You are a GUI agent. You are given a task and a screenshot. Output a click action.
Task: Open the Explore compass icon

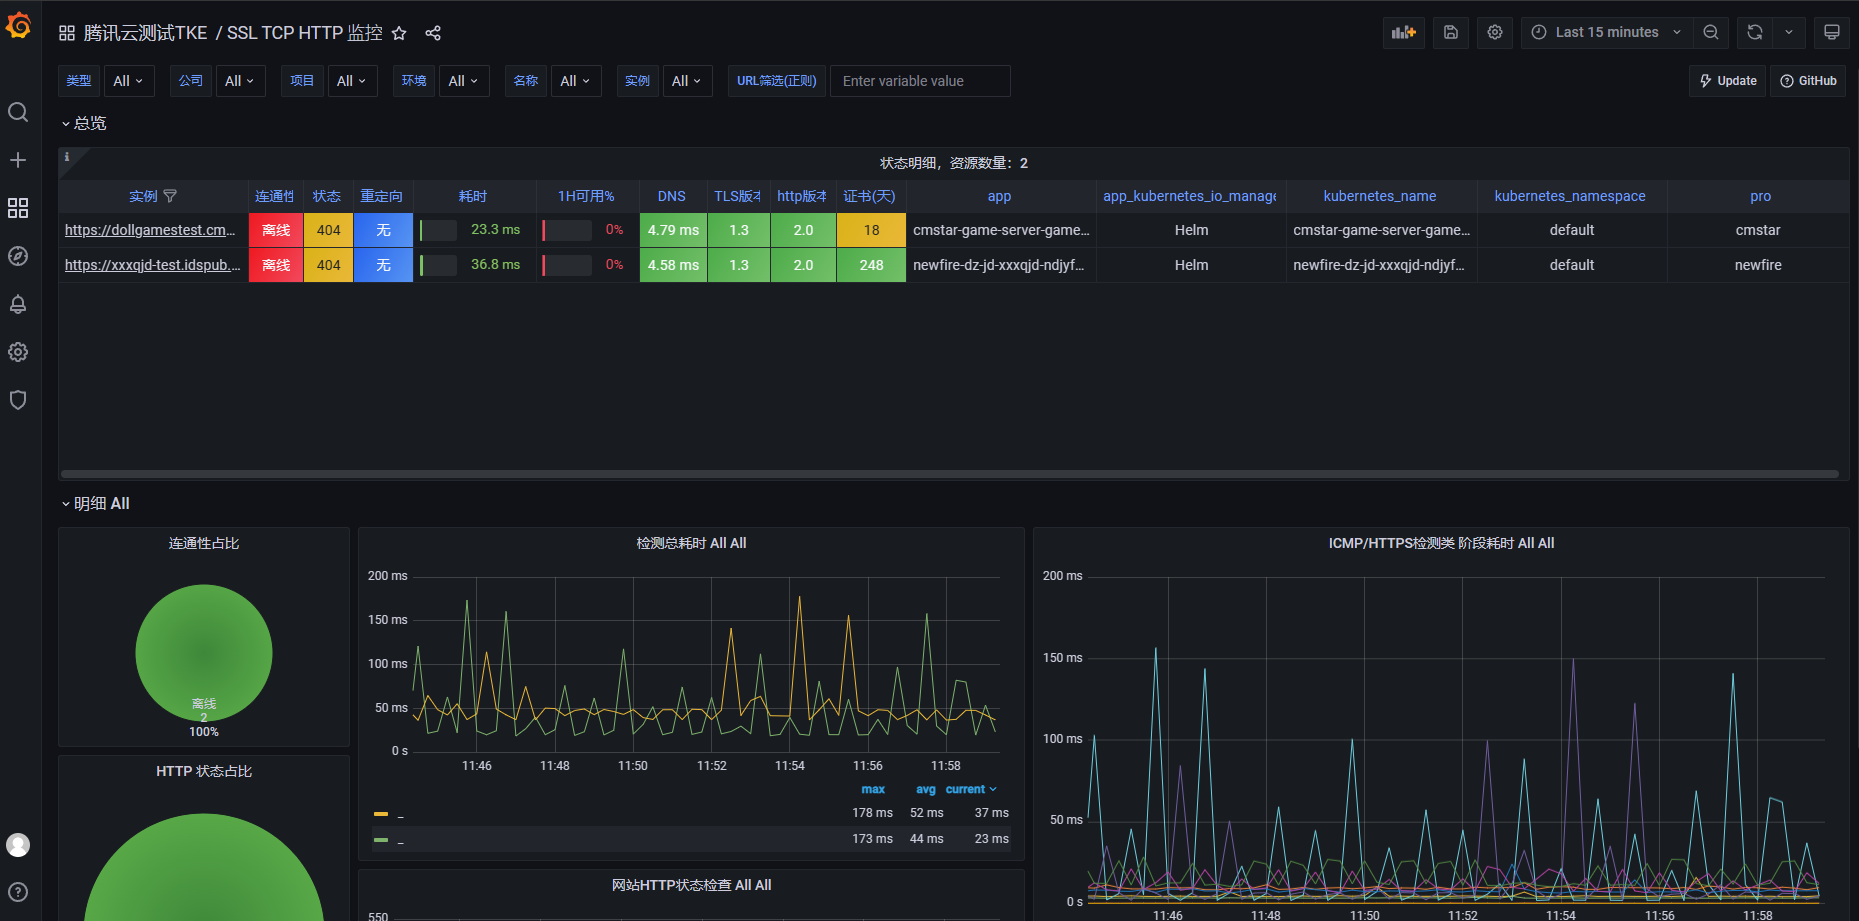[x=18, y=256]
